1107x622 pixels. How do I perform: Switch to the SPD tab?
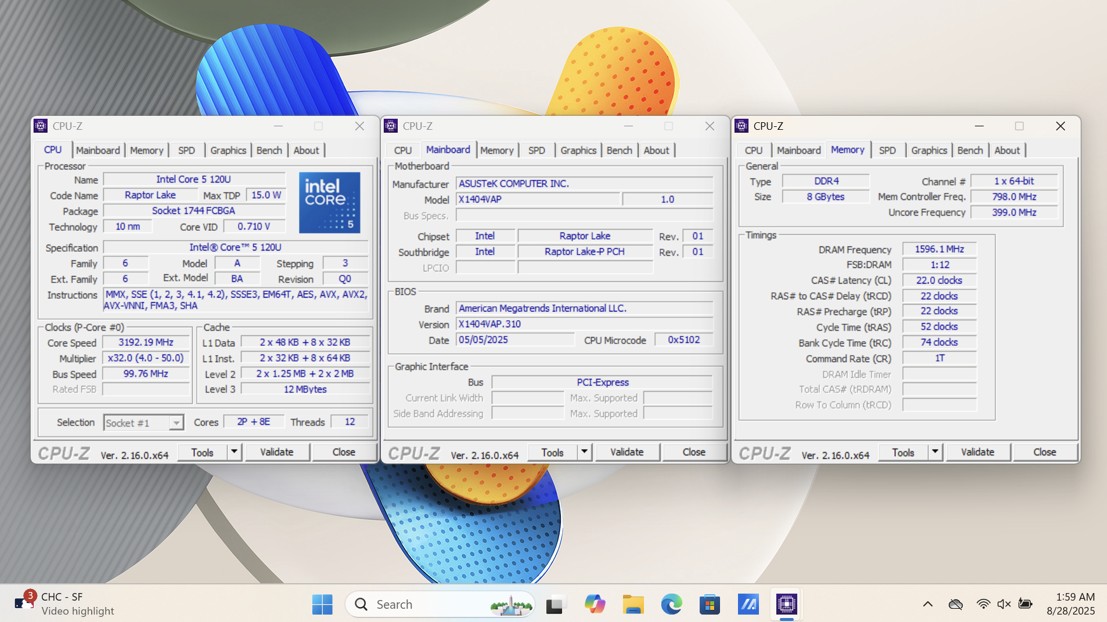(x=186, y=149)
